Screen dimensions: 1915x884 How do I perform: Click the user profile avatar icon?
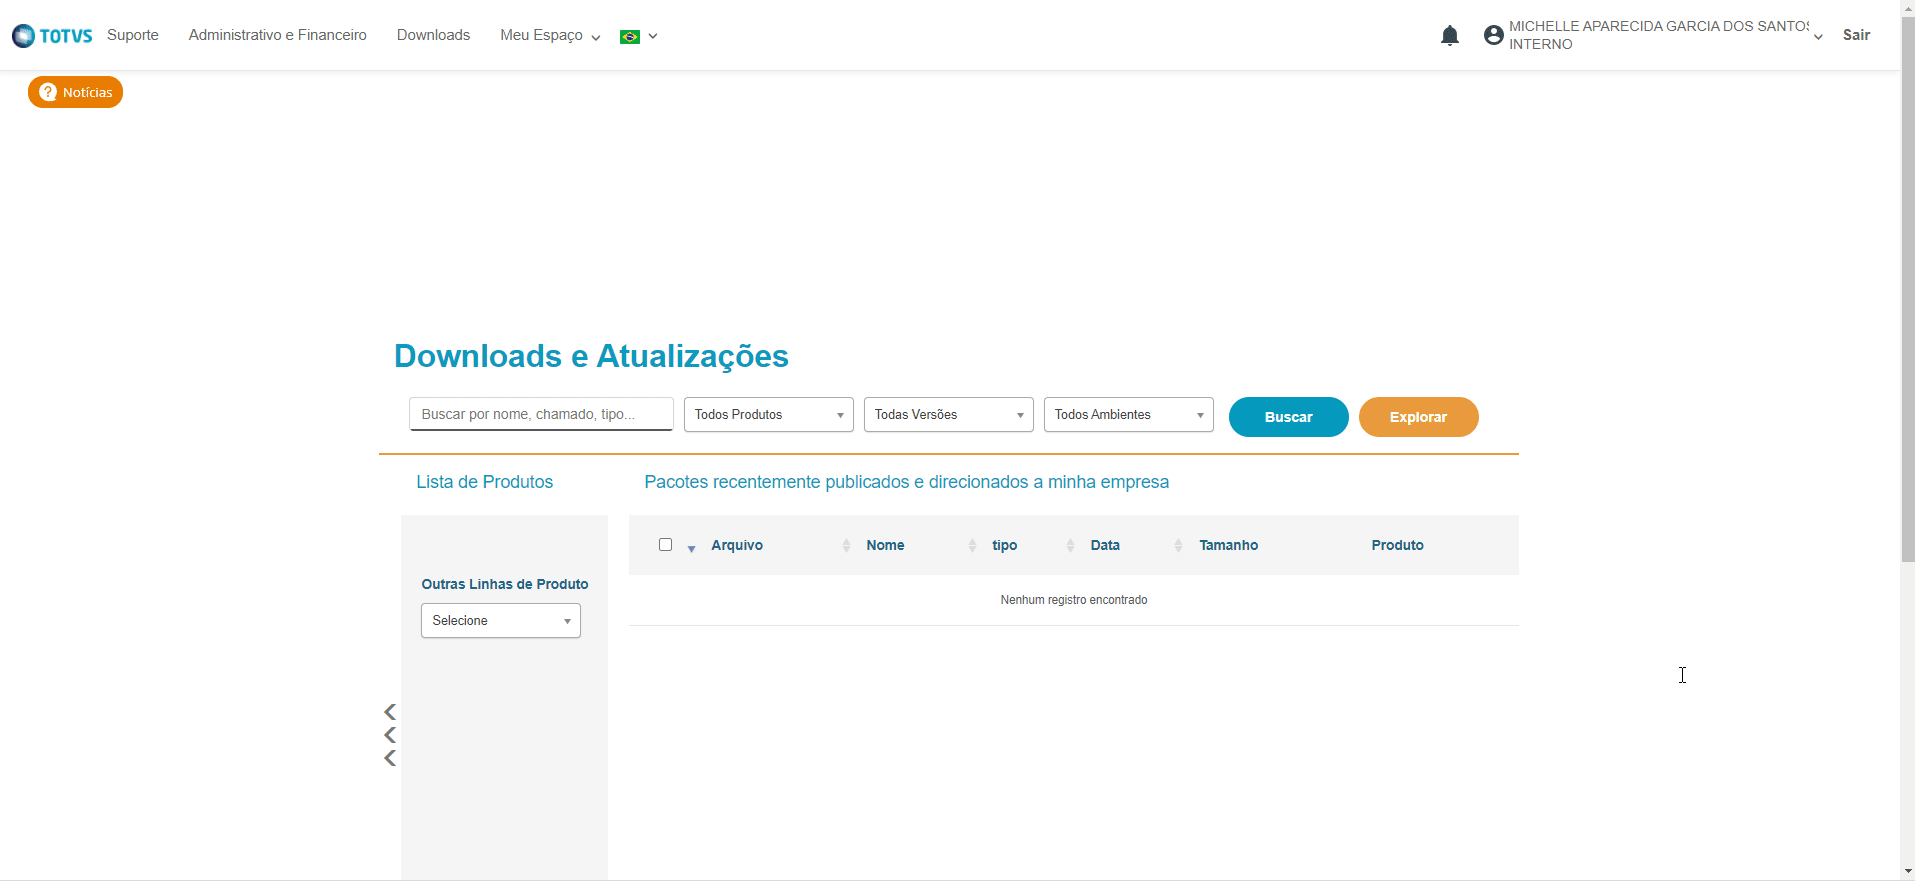coord(1493,35)
